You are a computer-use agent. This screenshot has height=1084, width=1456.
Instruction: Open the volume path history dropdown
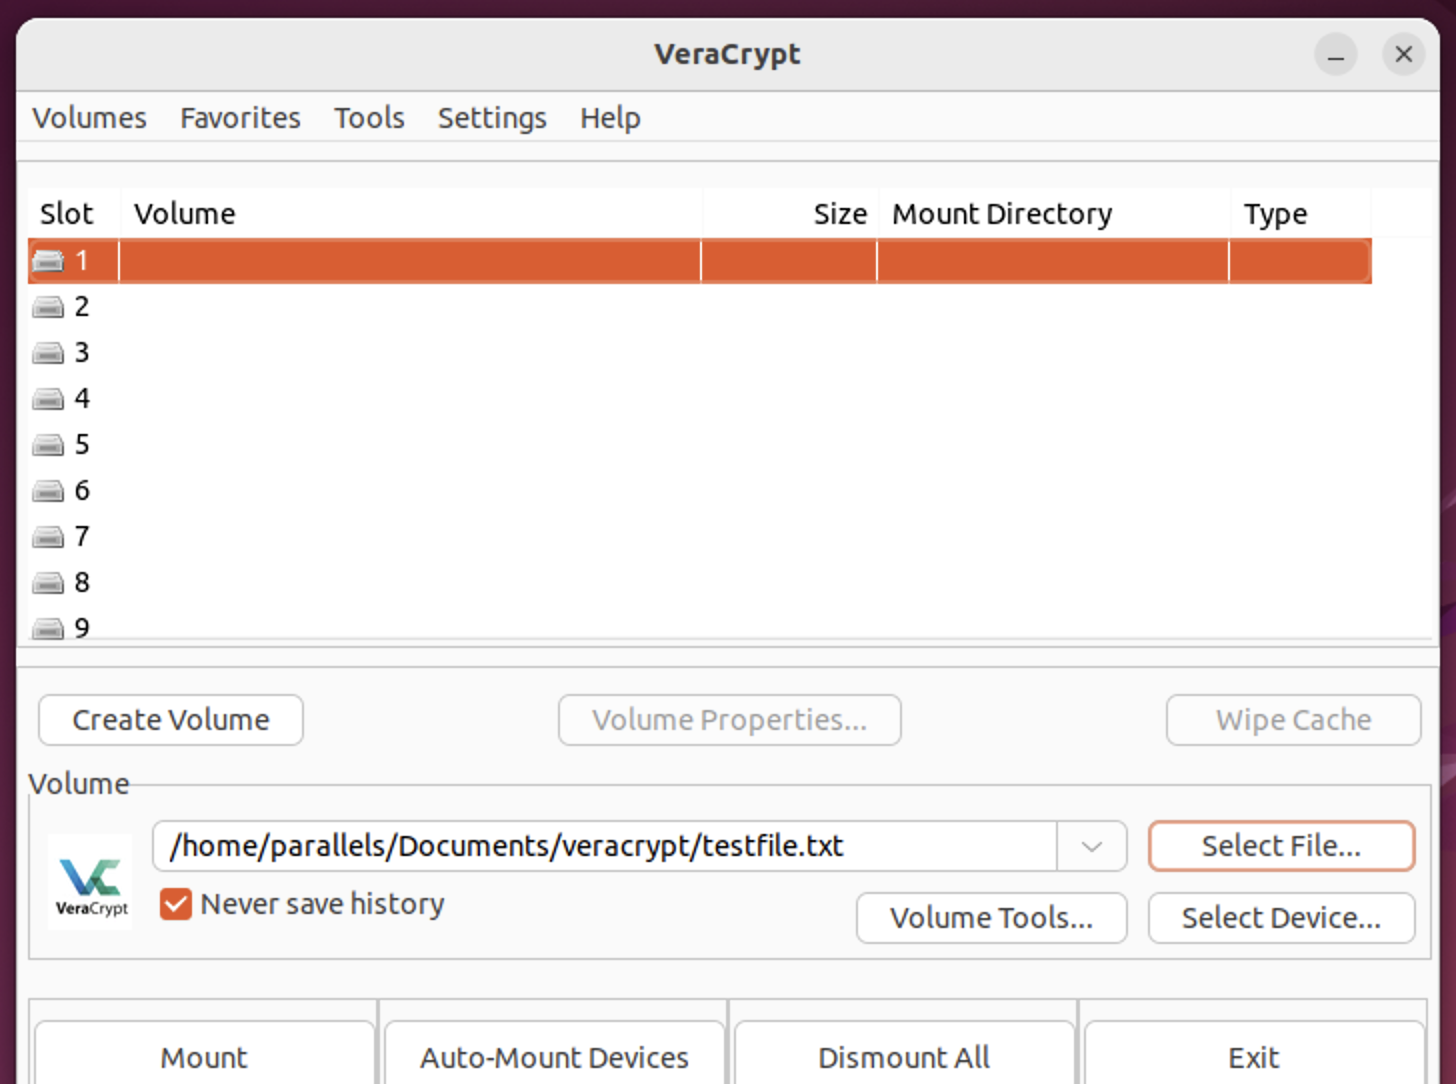coord(1091,846)
